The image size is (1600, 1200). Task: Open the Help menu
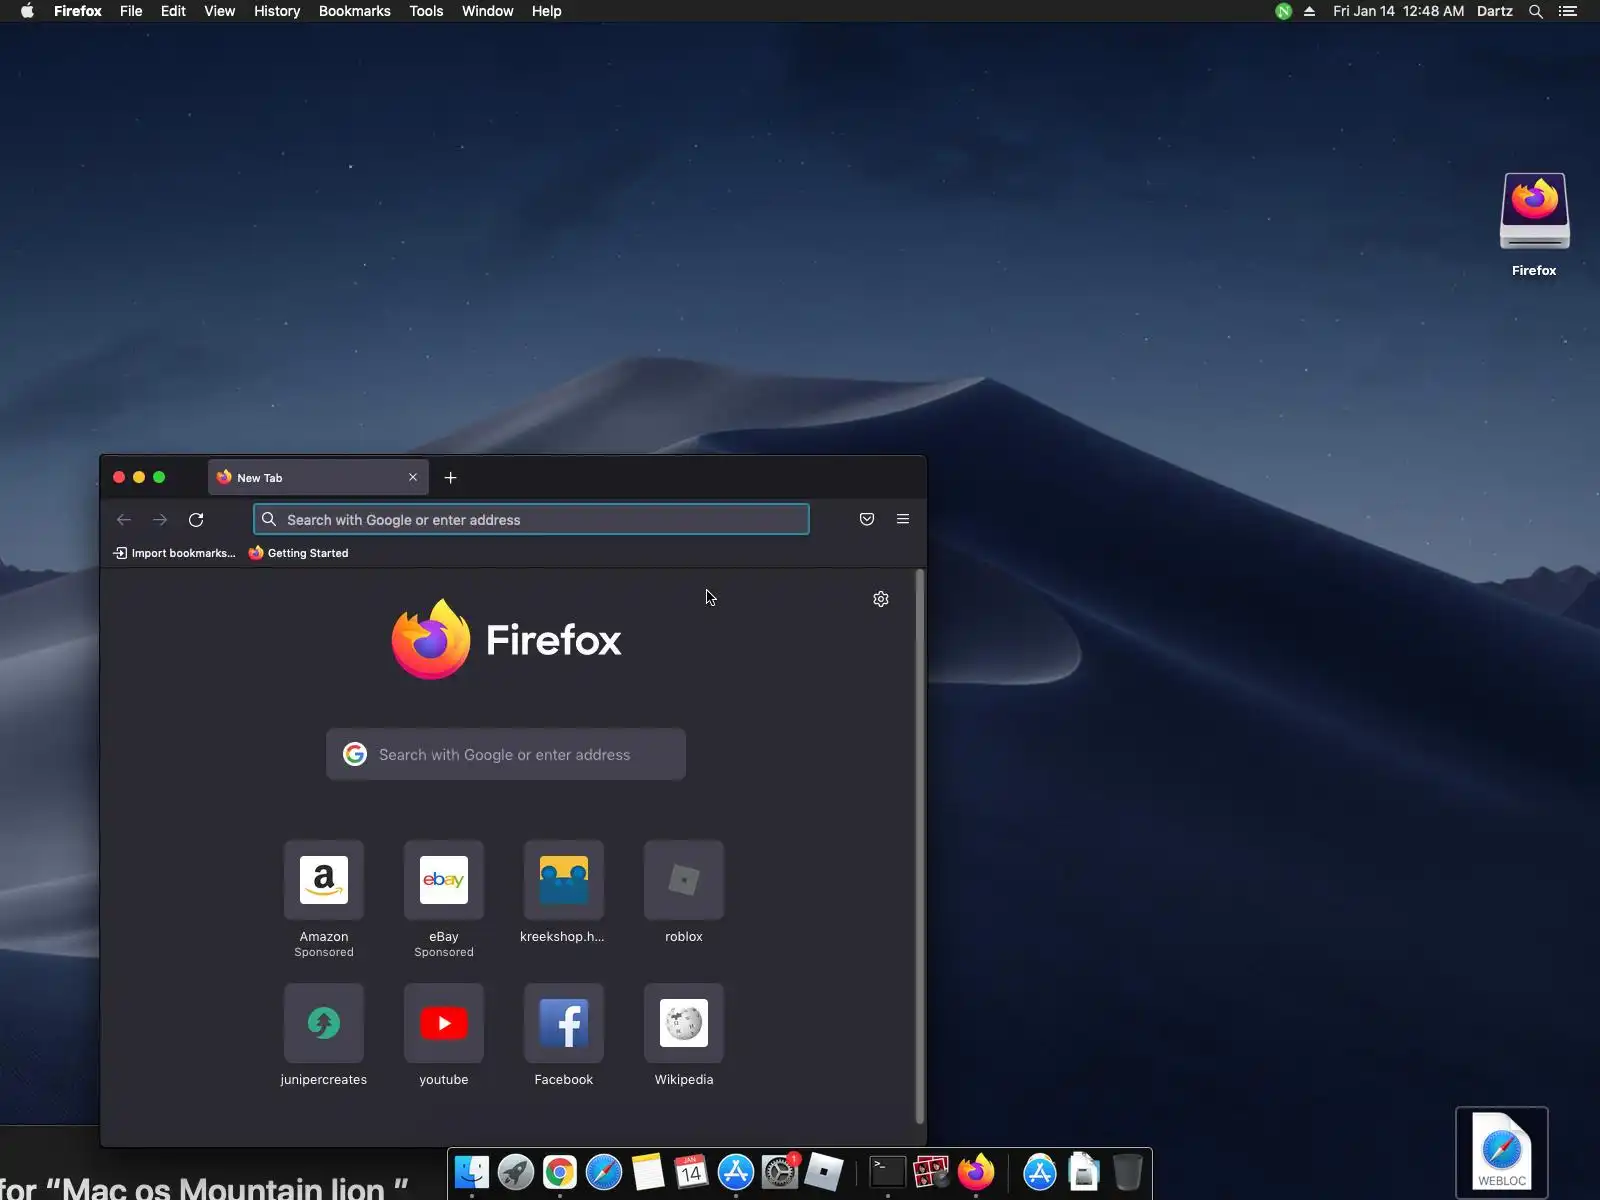point(547,11)
